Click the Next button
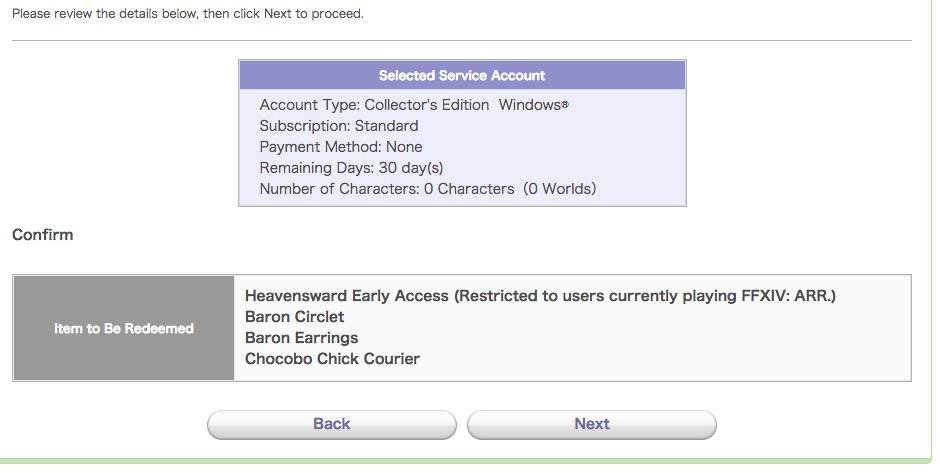Image resolution: width=940 pixels, height=473 pixels. pyautogui.click(x=591, y=424)
